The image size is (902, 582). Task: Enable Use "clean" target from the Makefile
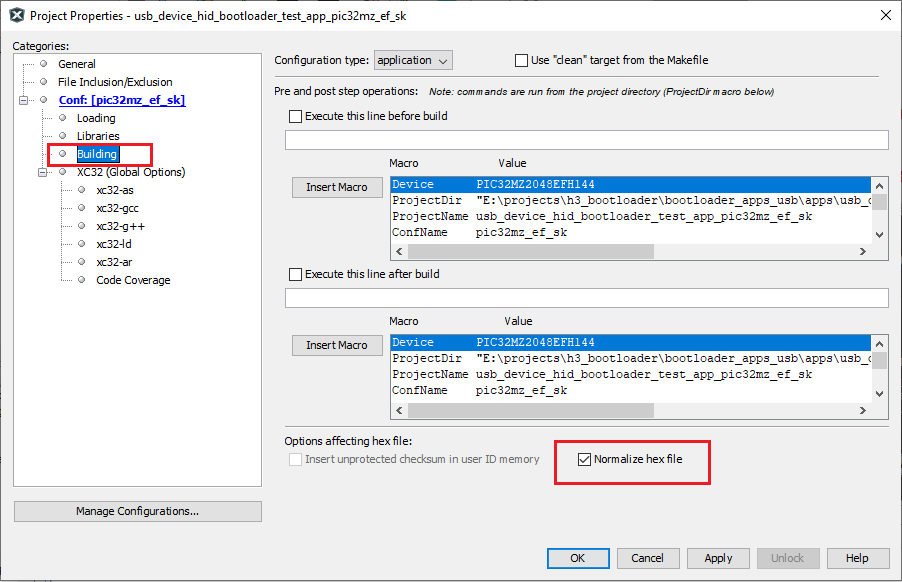pyautogui.click(x=521, y=59)
